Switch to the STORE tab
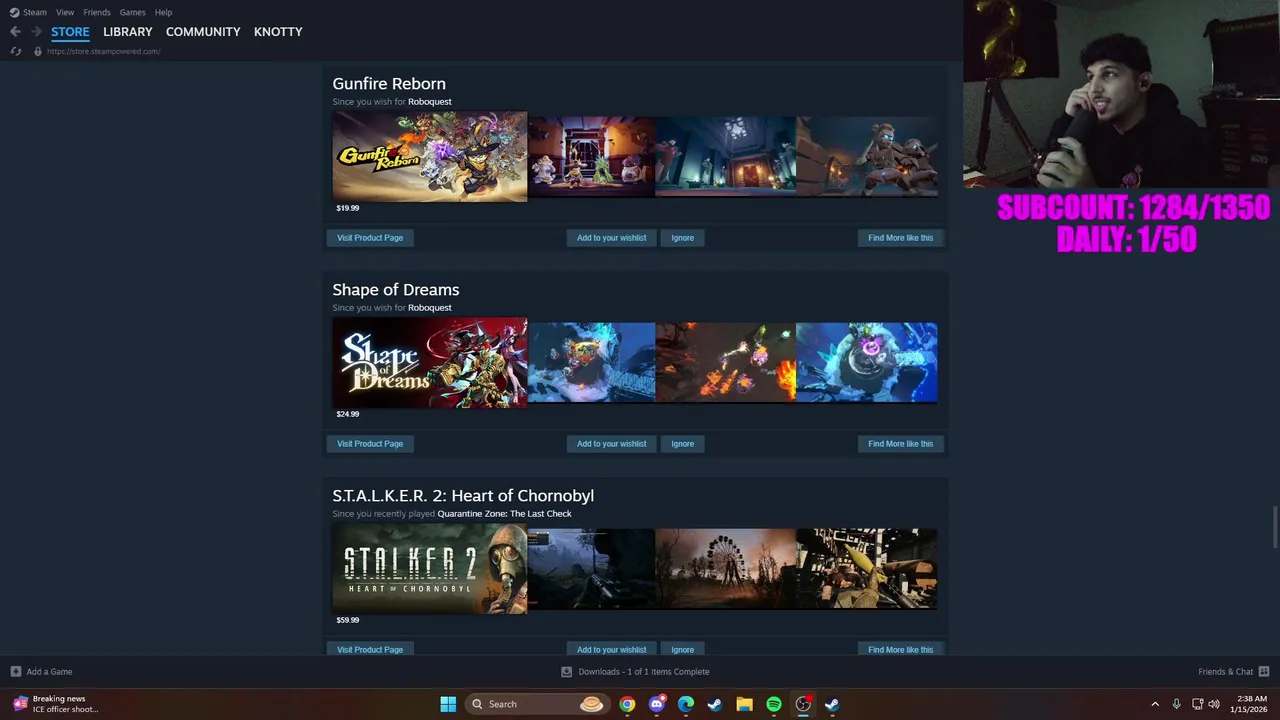1280x720 pixels. [x=70, y=32]
